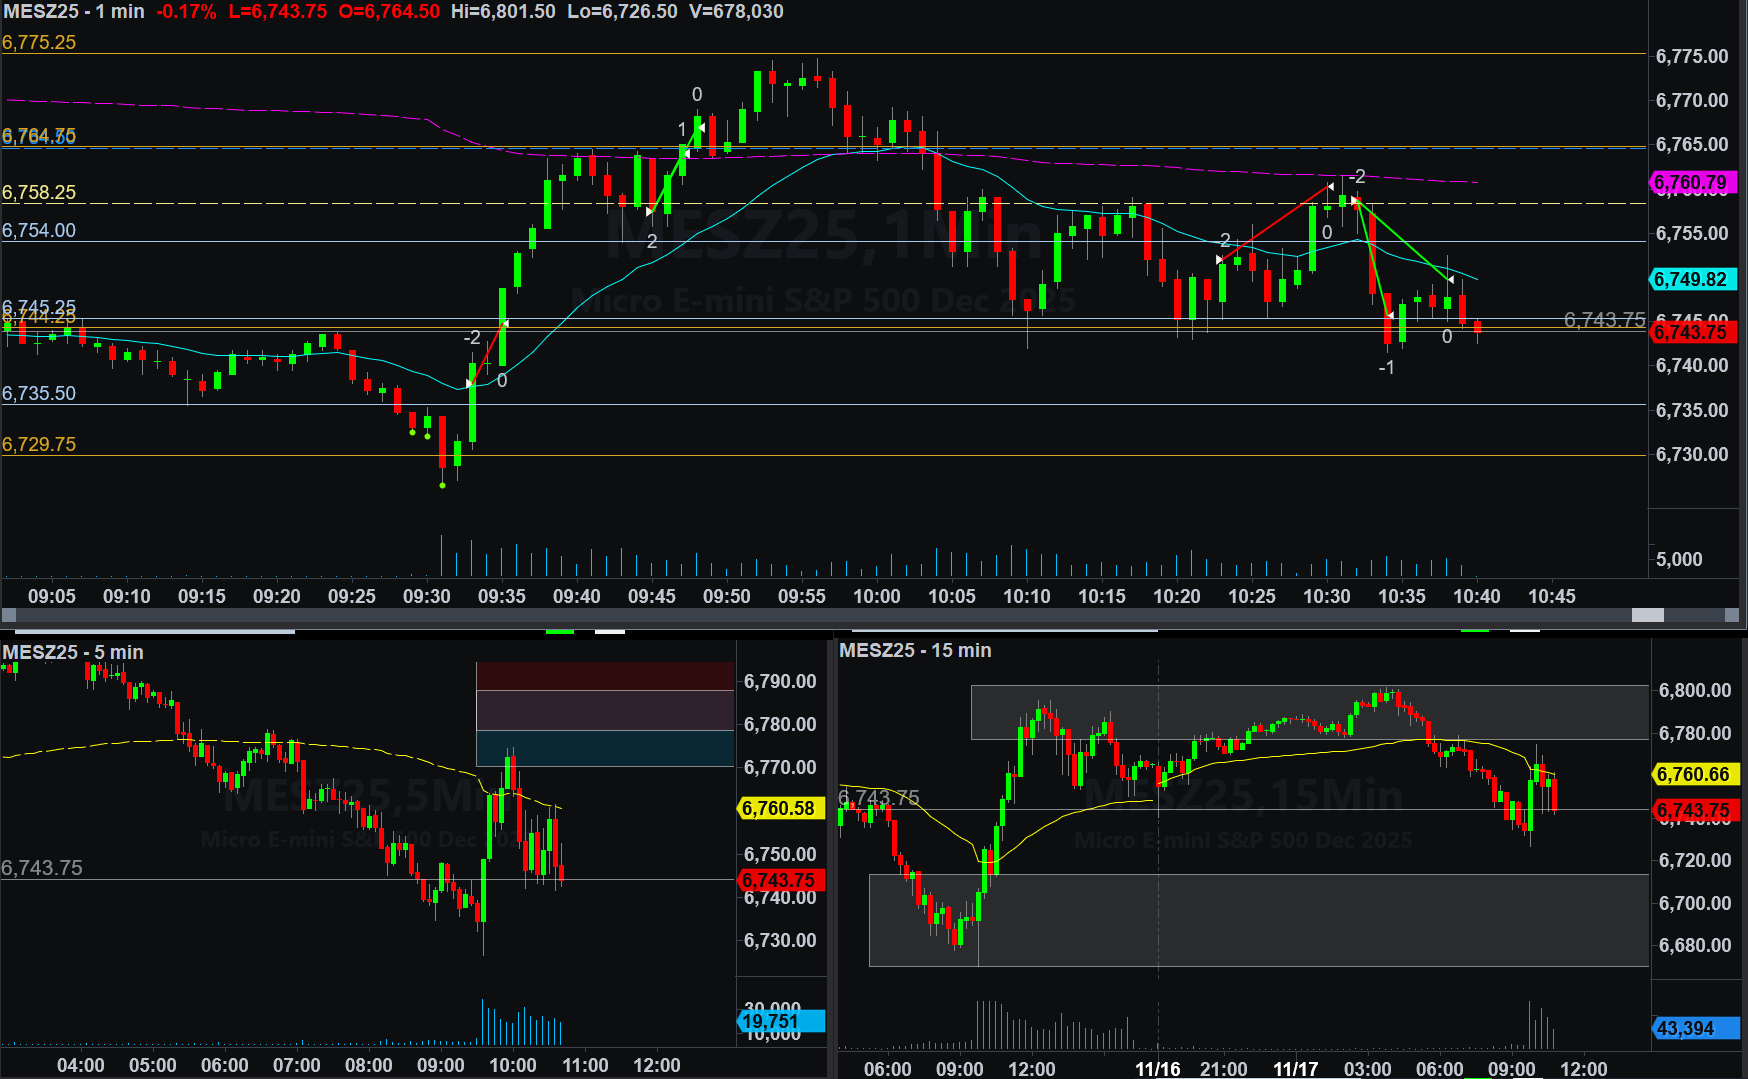
Task: Click the blue 43,394 volume tag
Action: click(1693, 1028)
